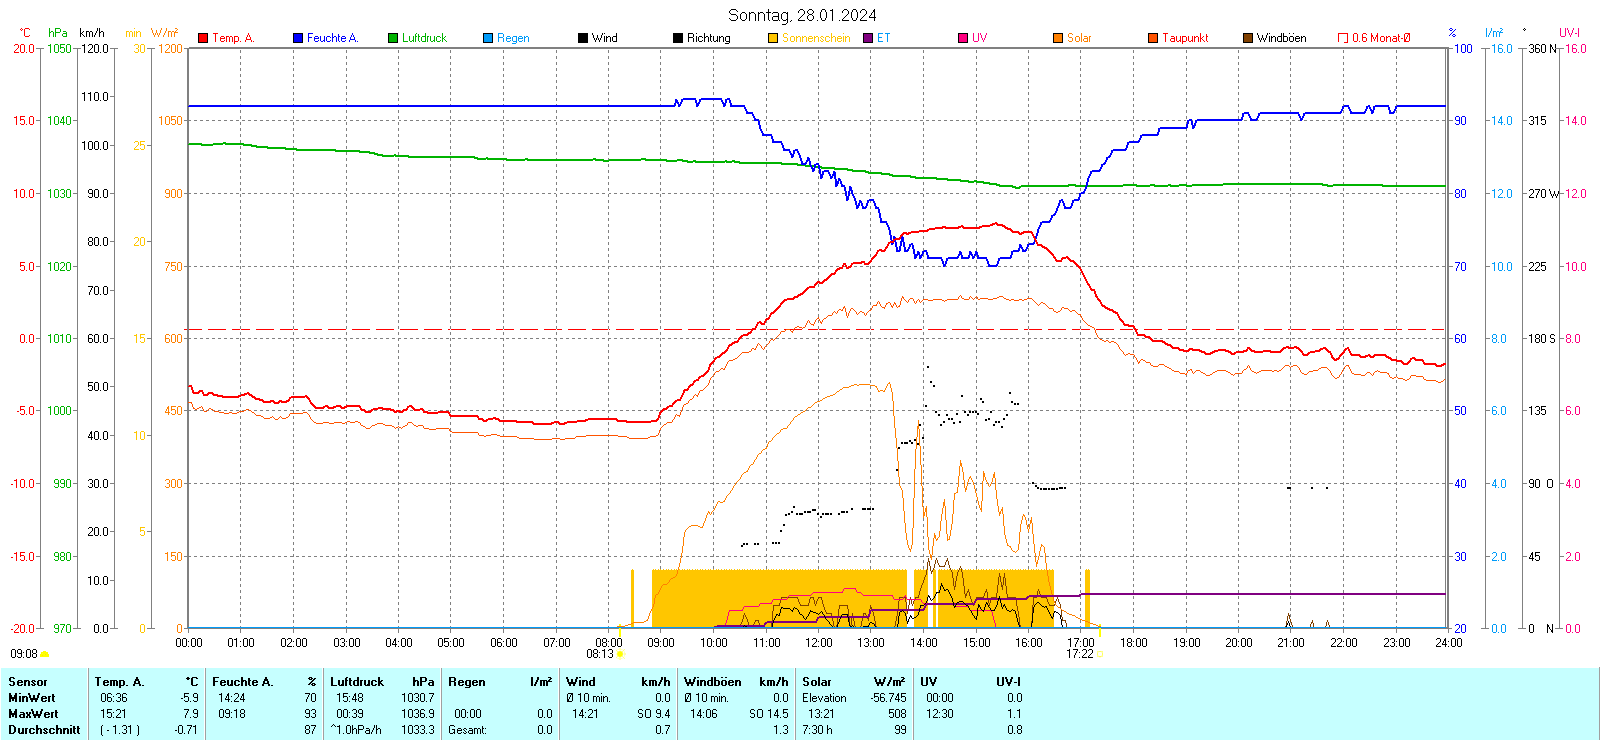Click the MaxWert temperature value 7.9
This screenshot has height=740, width=1600.
190,714
